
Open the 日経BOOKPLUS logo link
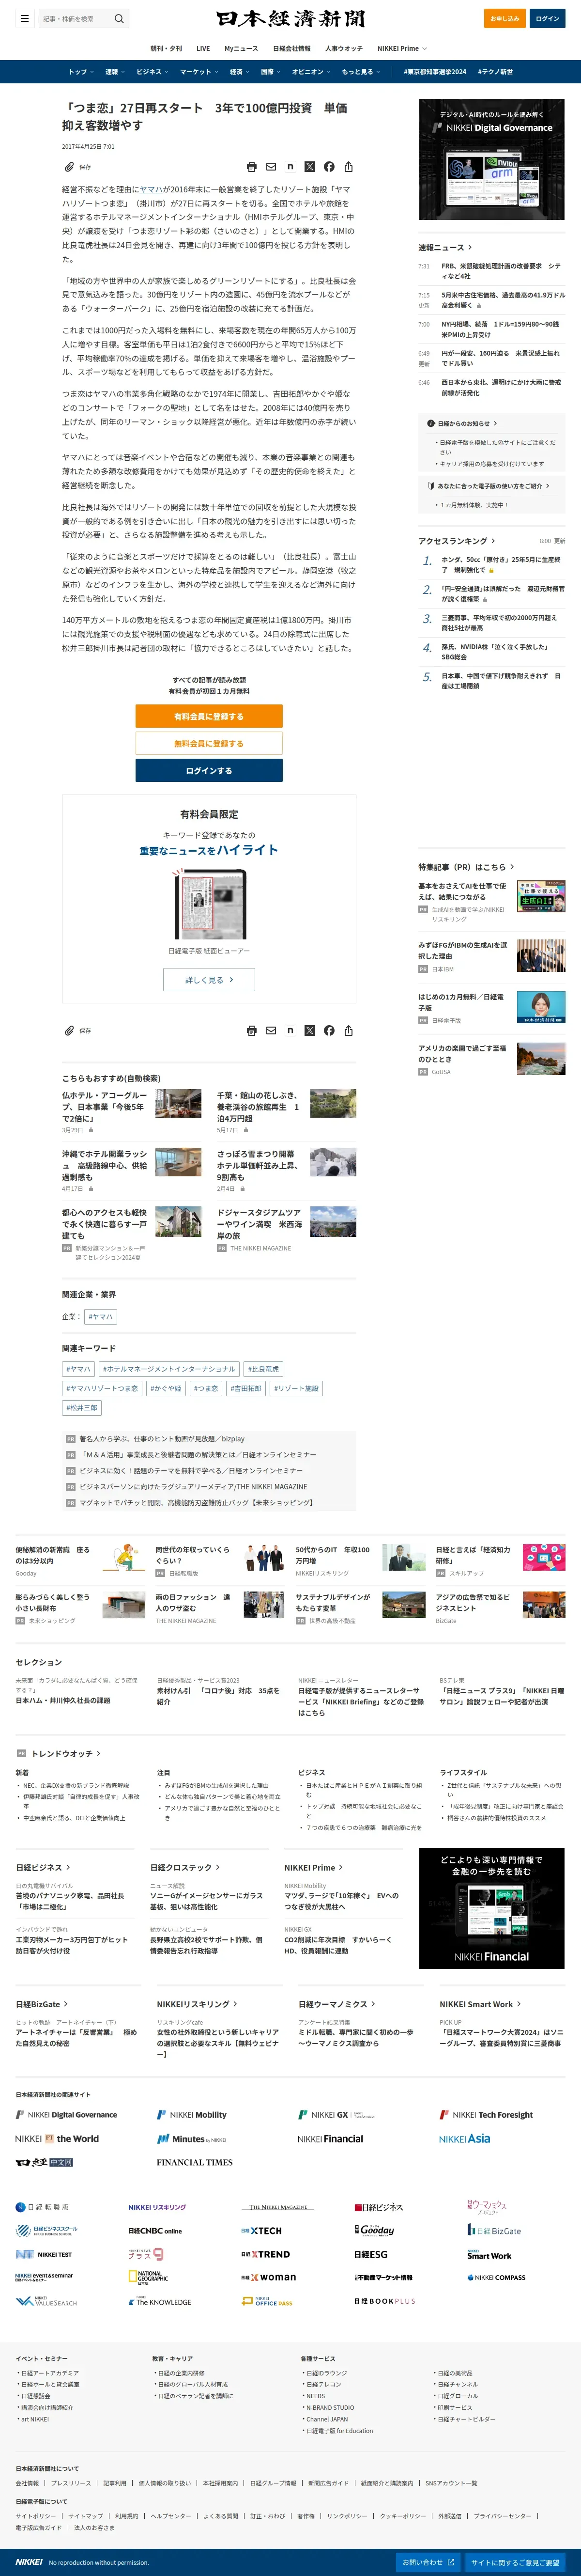385,2301
